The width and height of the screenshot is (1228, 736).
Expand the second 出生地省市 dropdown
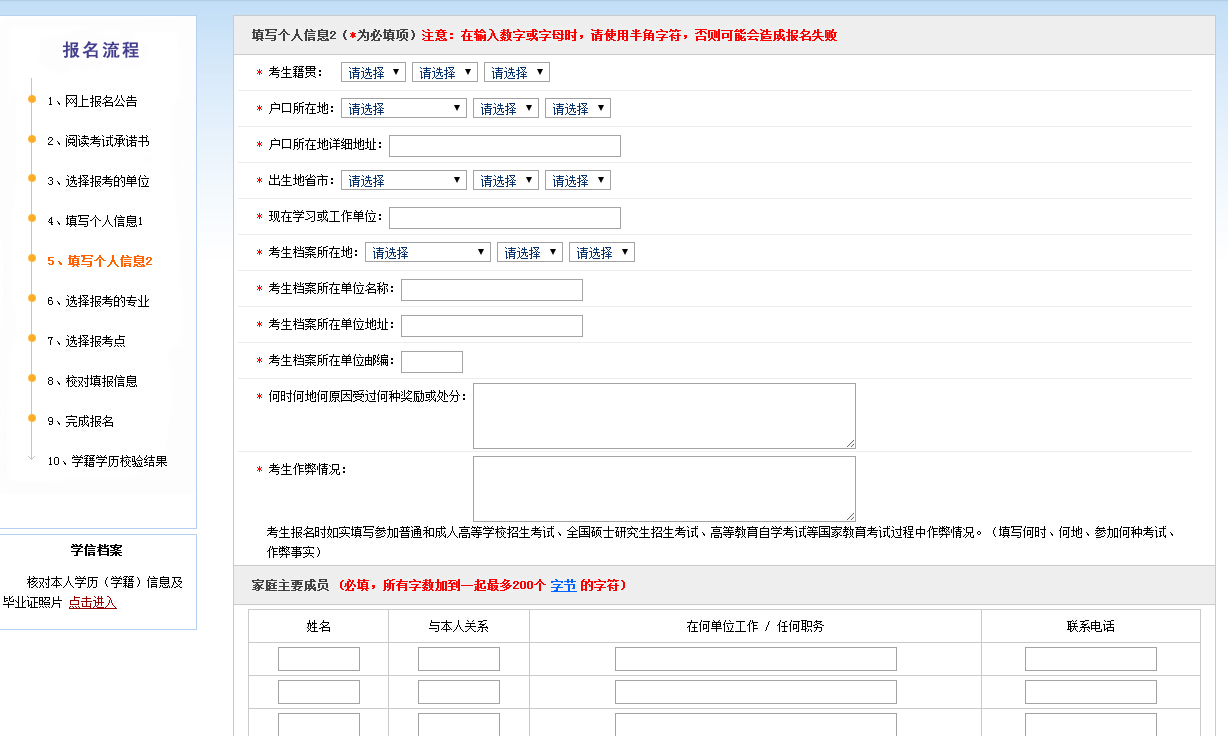505,180
